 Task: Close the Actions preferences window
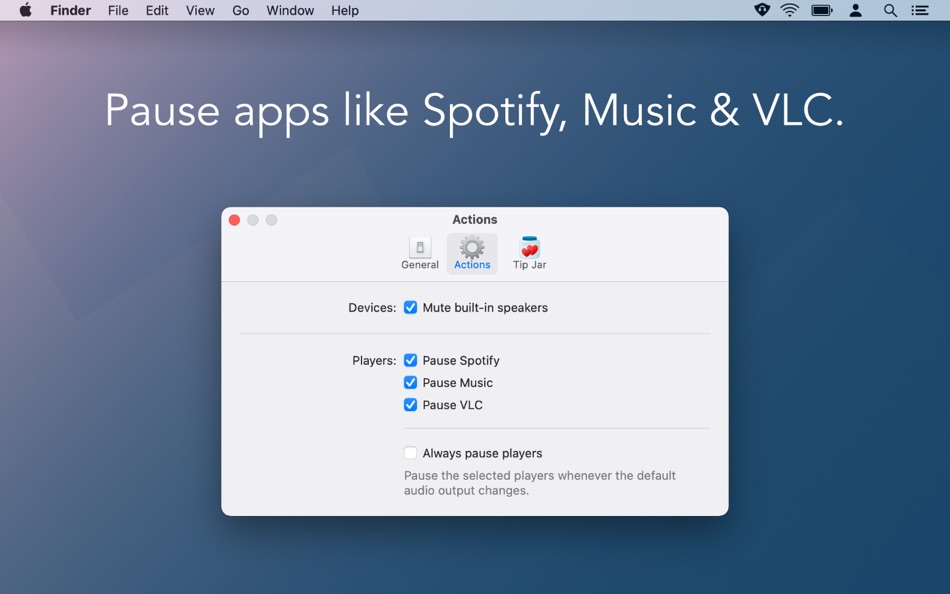coord(234,219)
